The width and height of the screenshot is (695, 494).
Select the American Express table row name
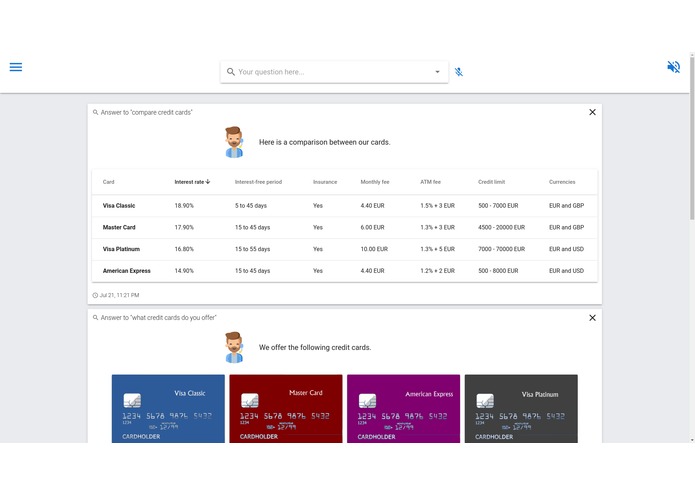pyautogui.click(x=126, y=271)
